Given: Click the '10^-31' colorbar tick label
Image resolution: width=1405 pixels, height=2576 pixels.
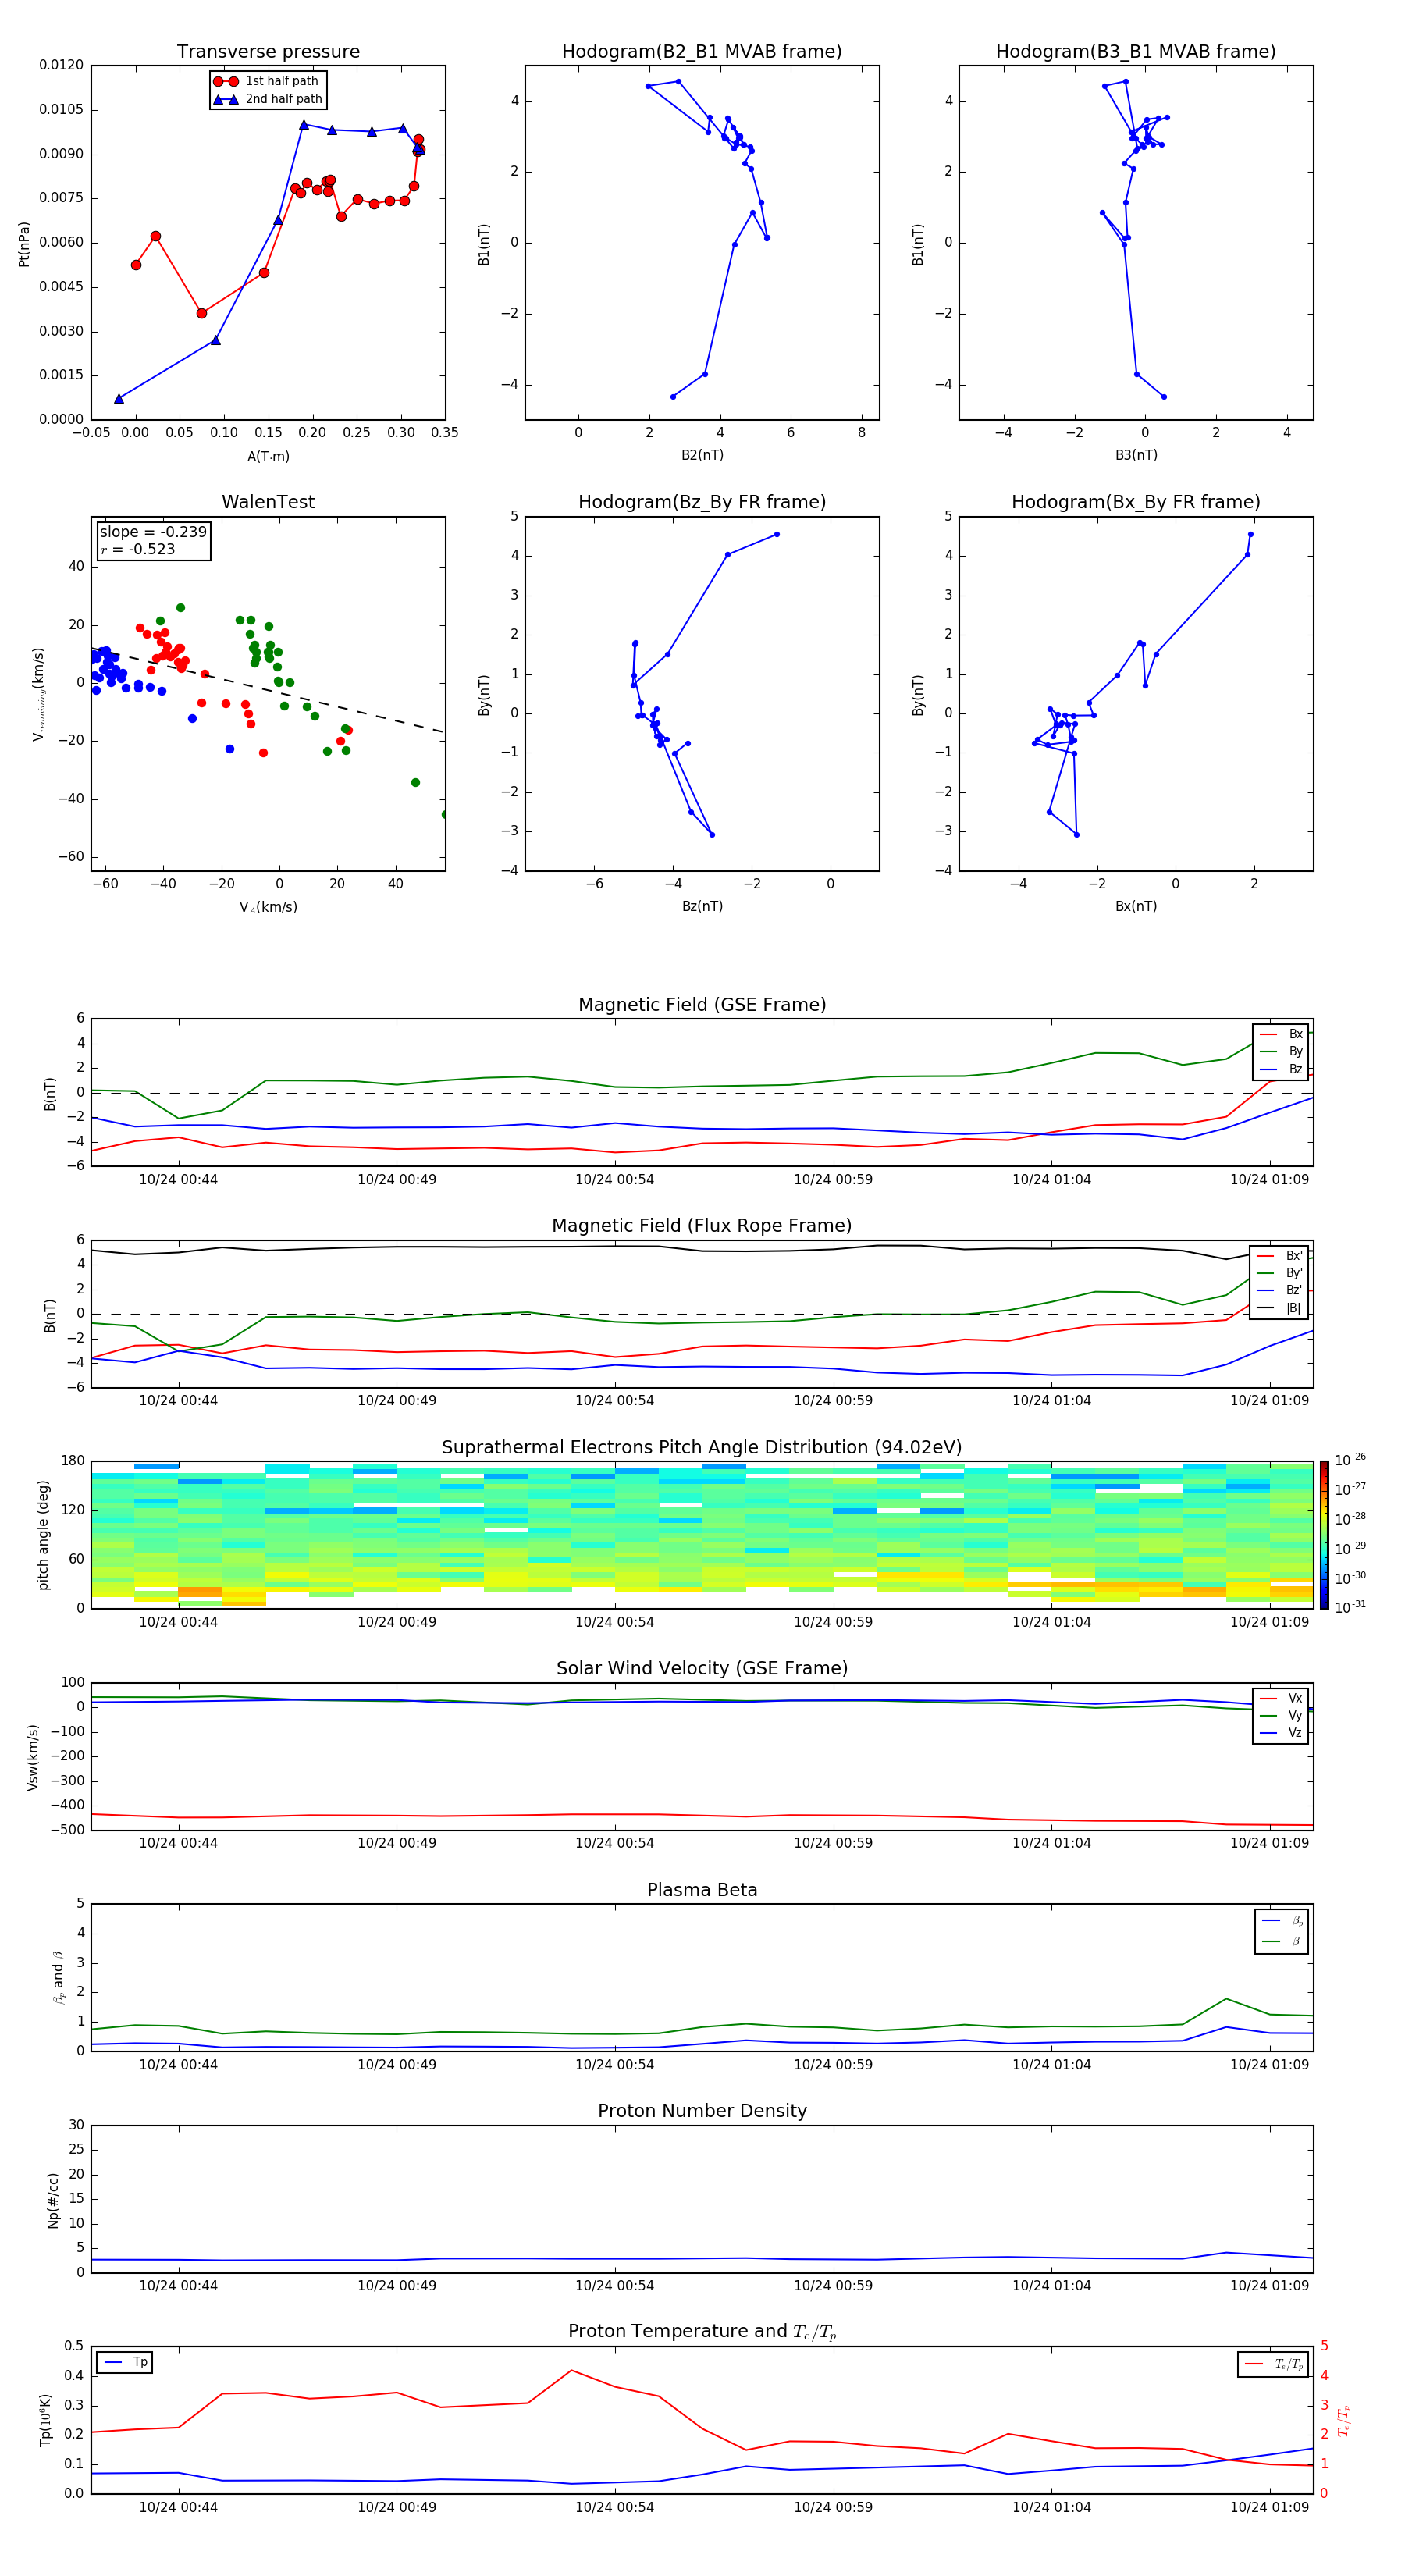Looking at the screenshot, I should click(1350, 1607).
